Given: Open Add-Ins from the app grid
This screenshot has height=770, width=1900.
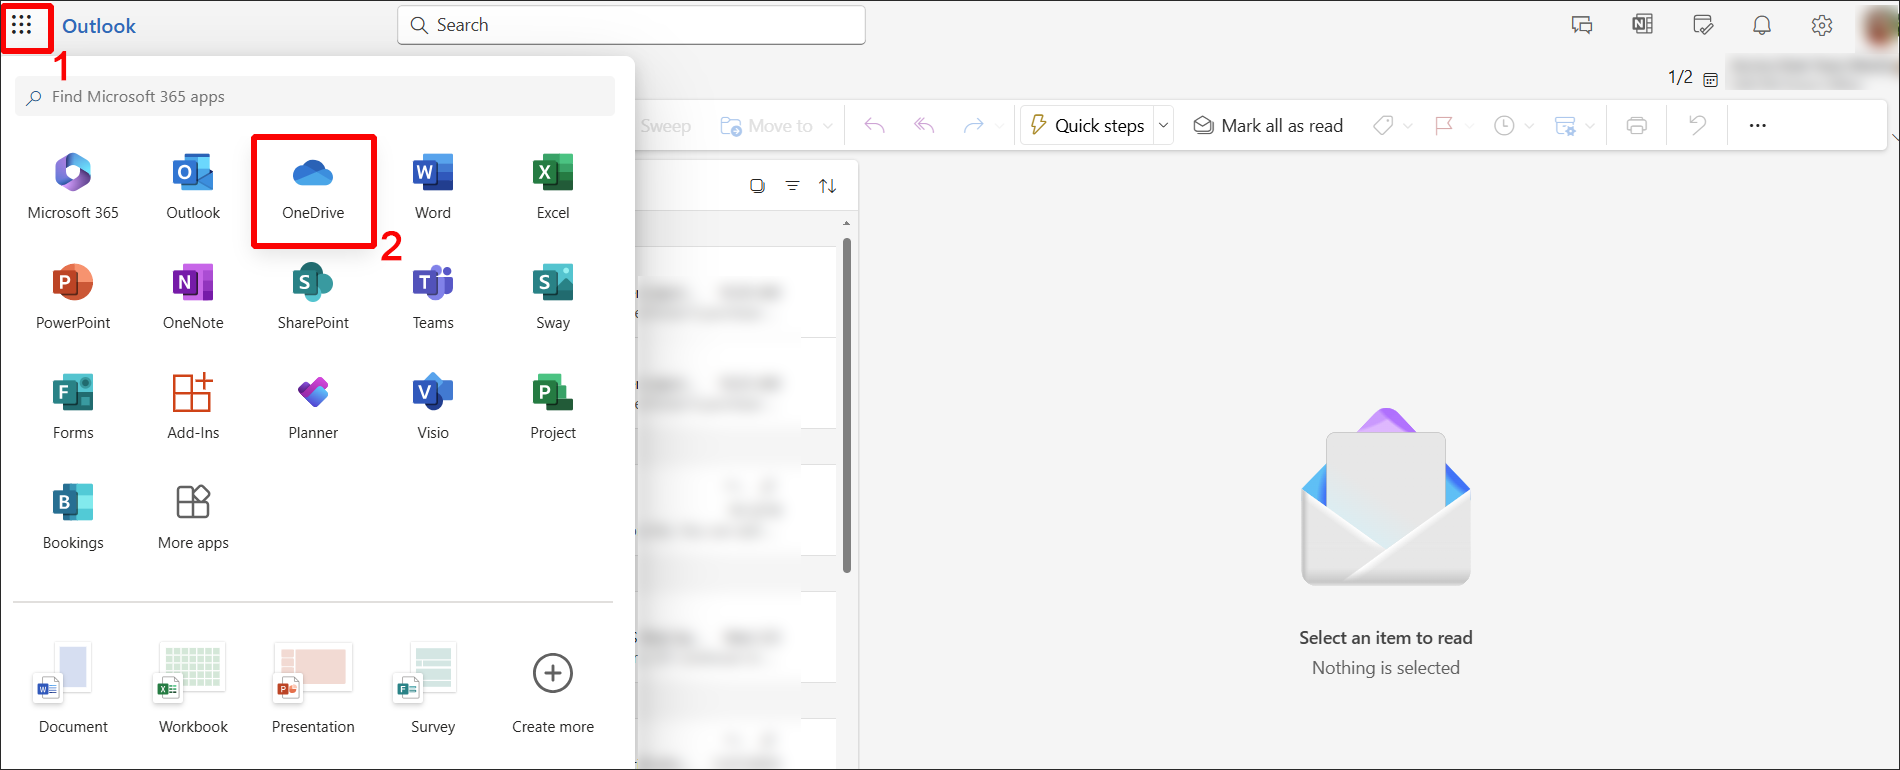Looking at the screenshot, I should [x=193, y=407].
